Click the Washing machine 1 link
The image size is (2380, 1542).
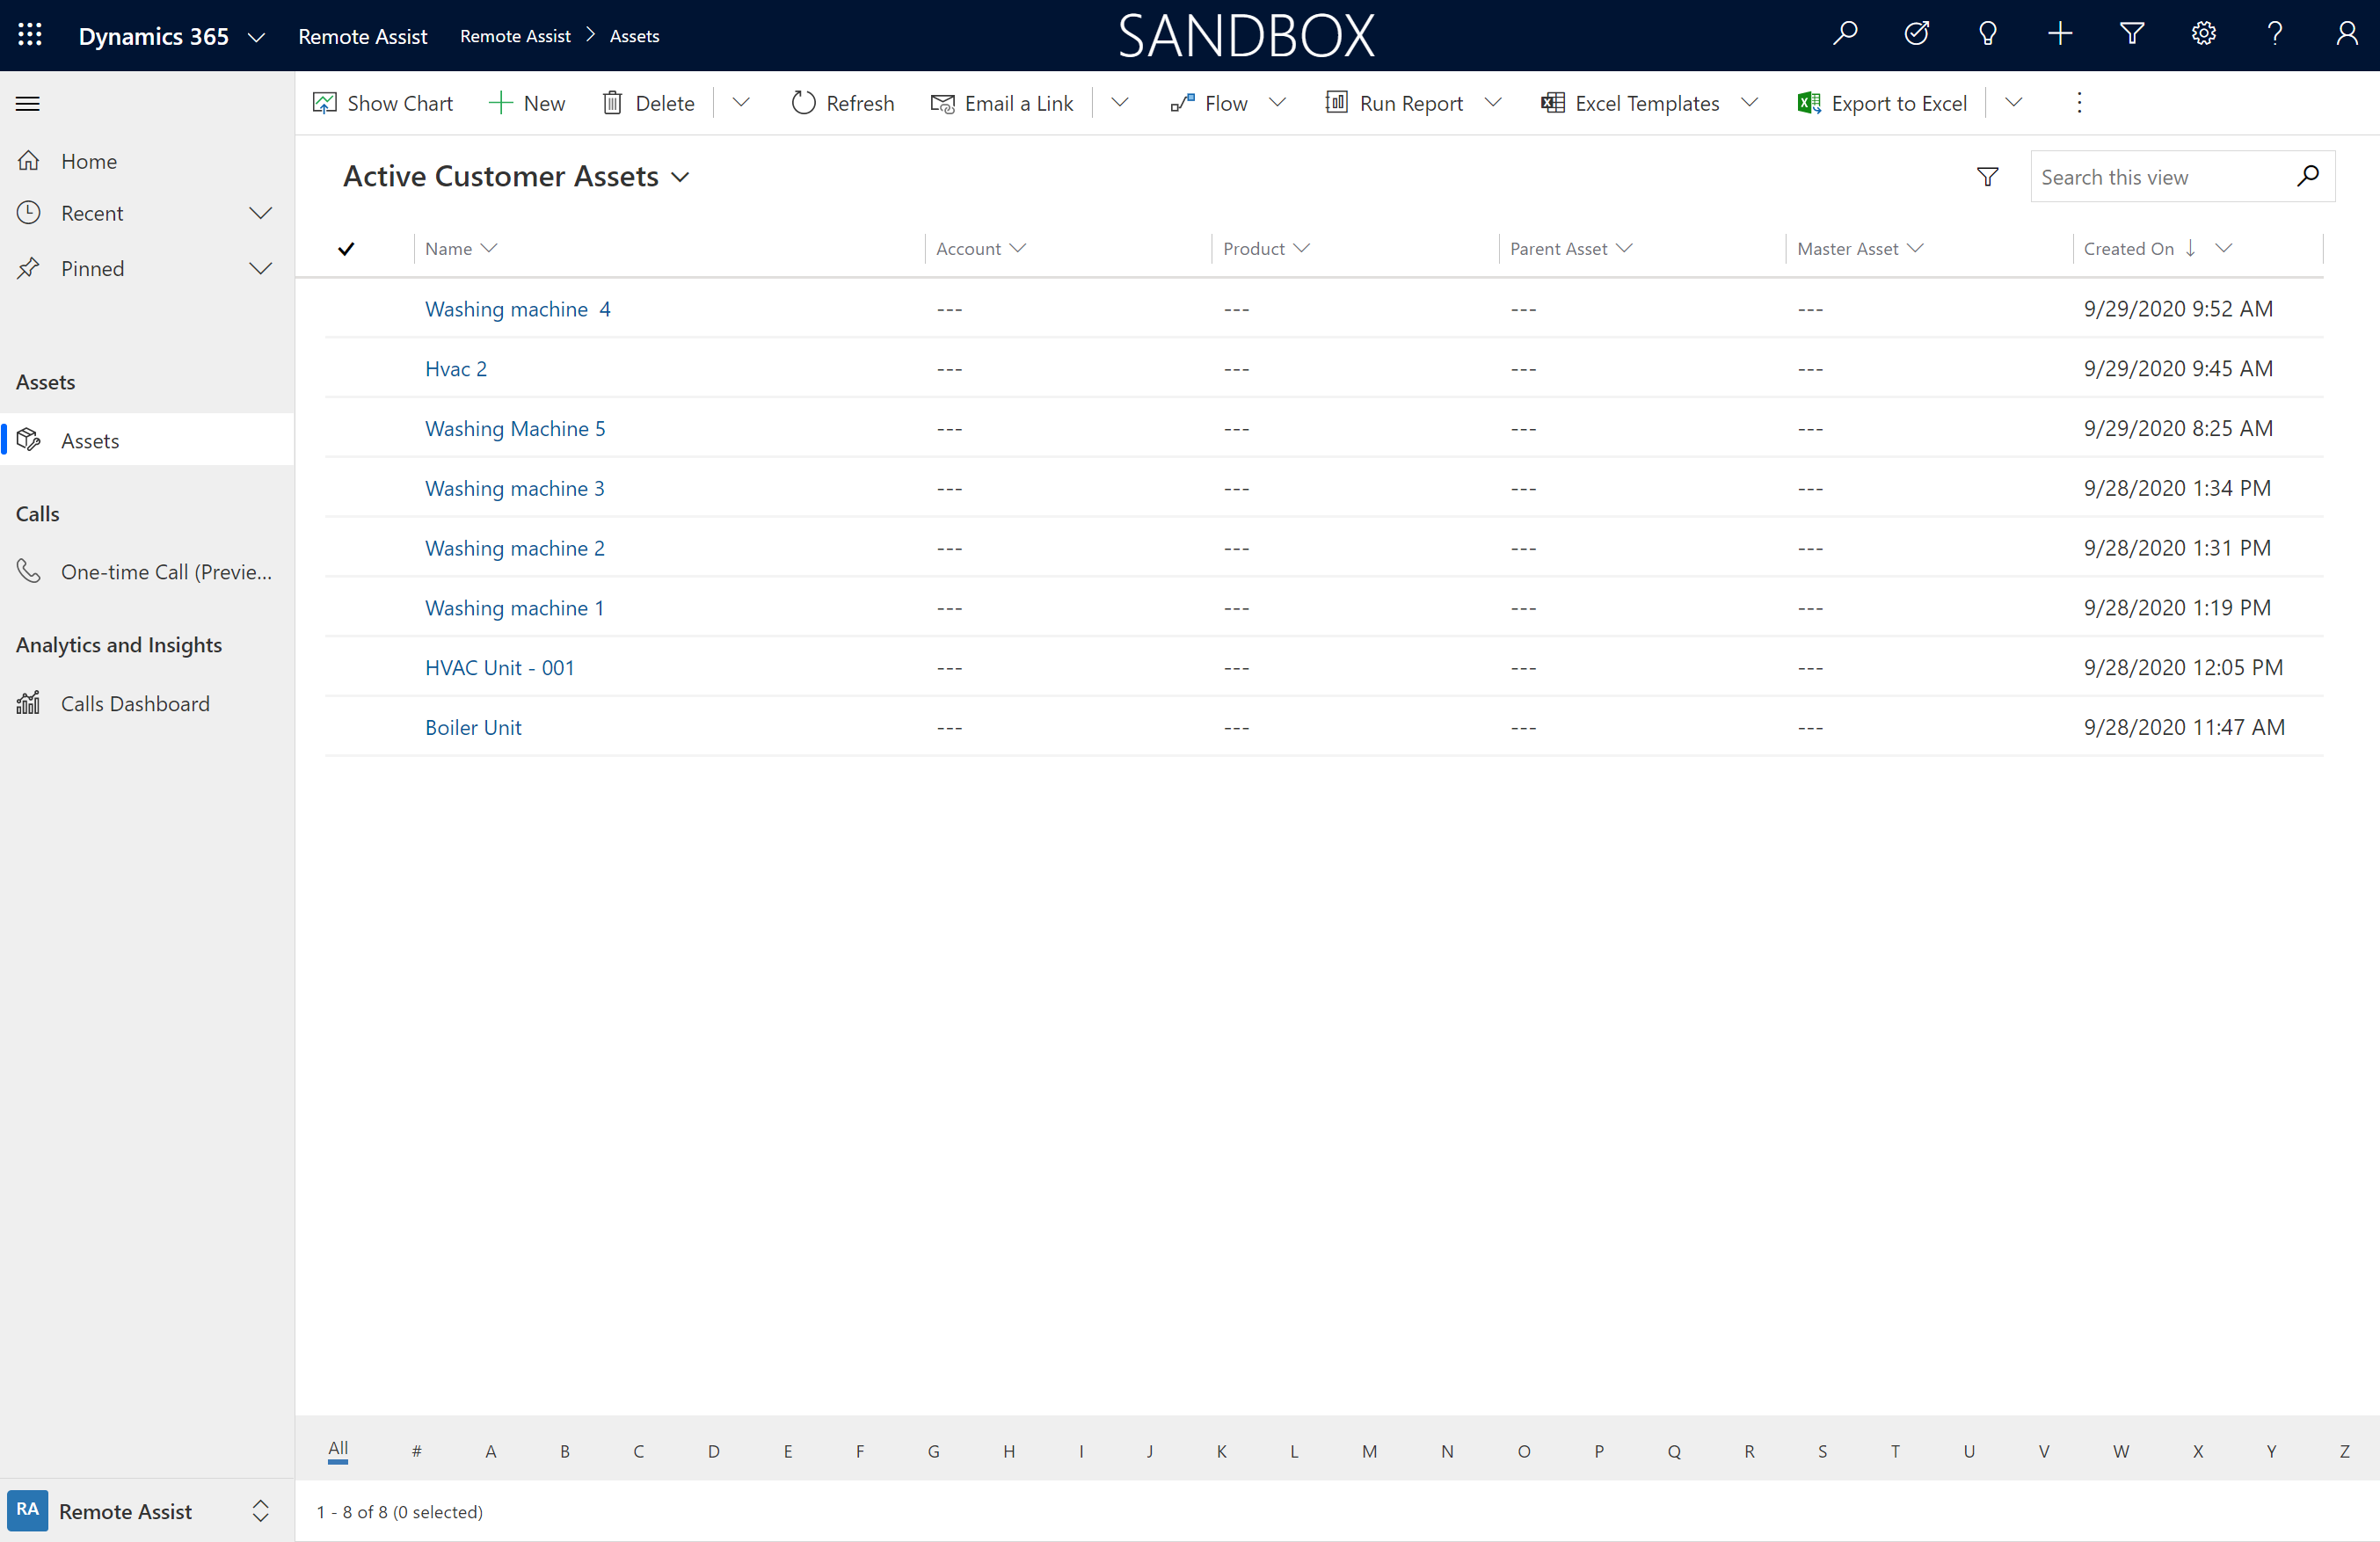(513, 607)
